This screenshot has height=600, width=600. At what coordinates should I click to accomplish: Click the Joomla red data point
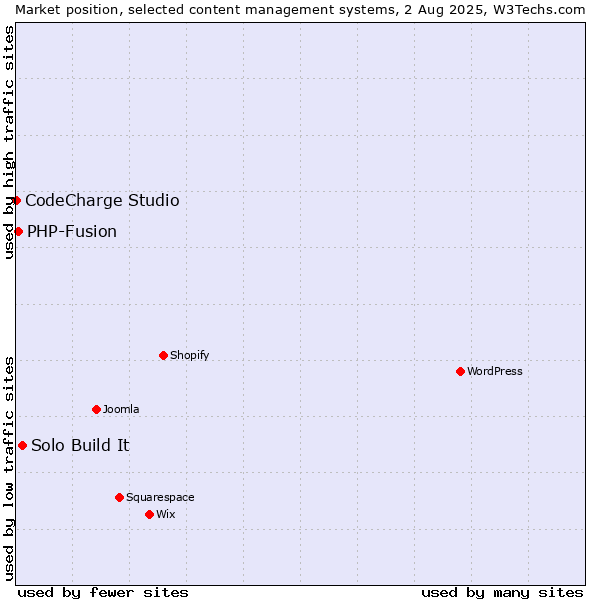[96, 409]
